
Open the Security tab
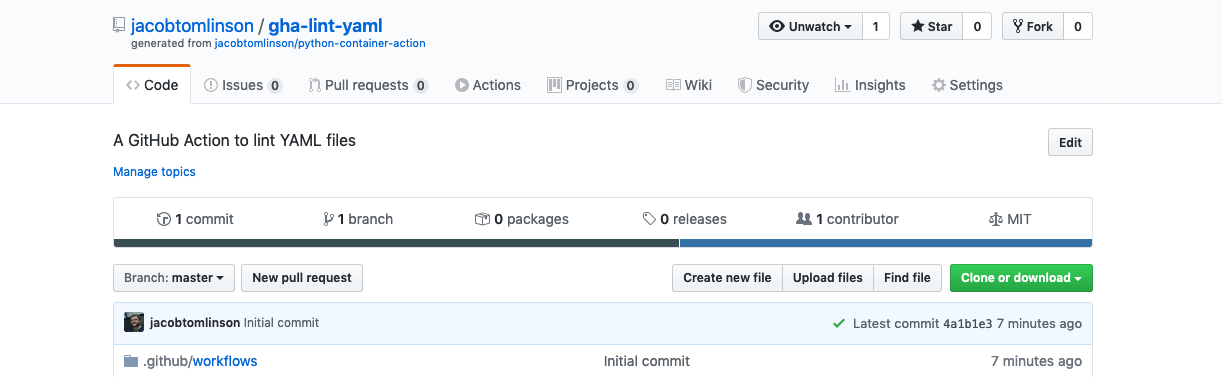coord(773,85)
